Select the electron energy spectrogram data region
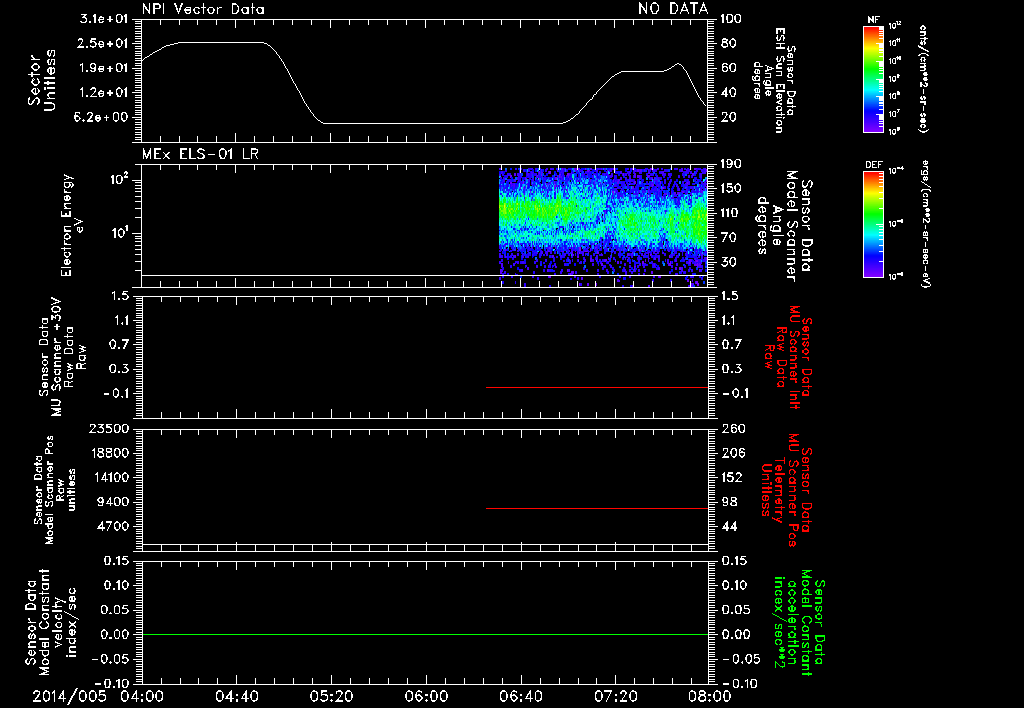The width and height of the screenshot is (1024, 708). [603, 227]
